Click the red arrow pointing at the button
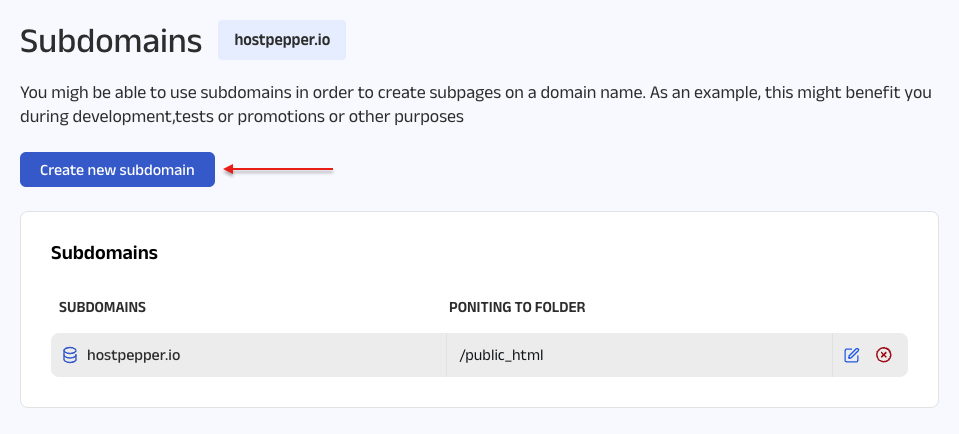This screenshot has height=434, width=959. click(x=278, y=170)
